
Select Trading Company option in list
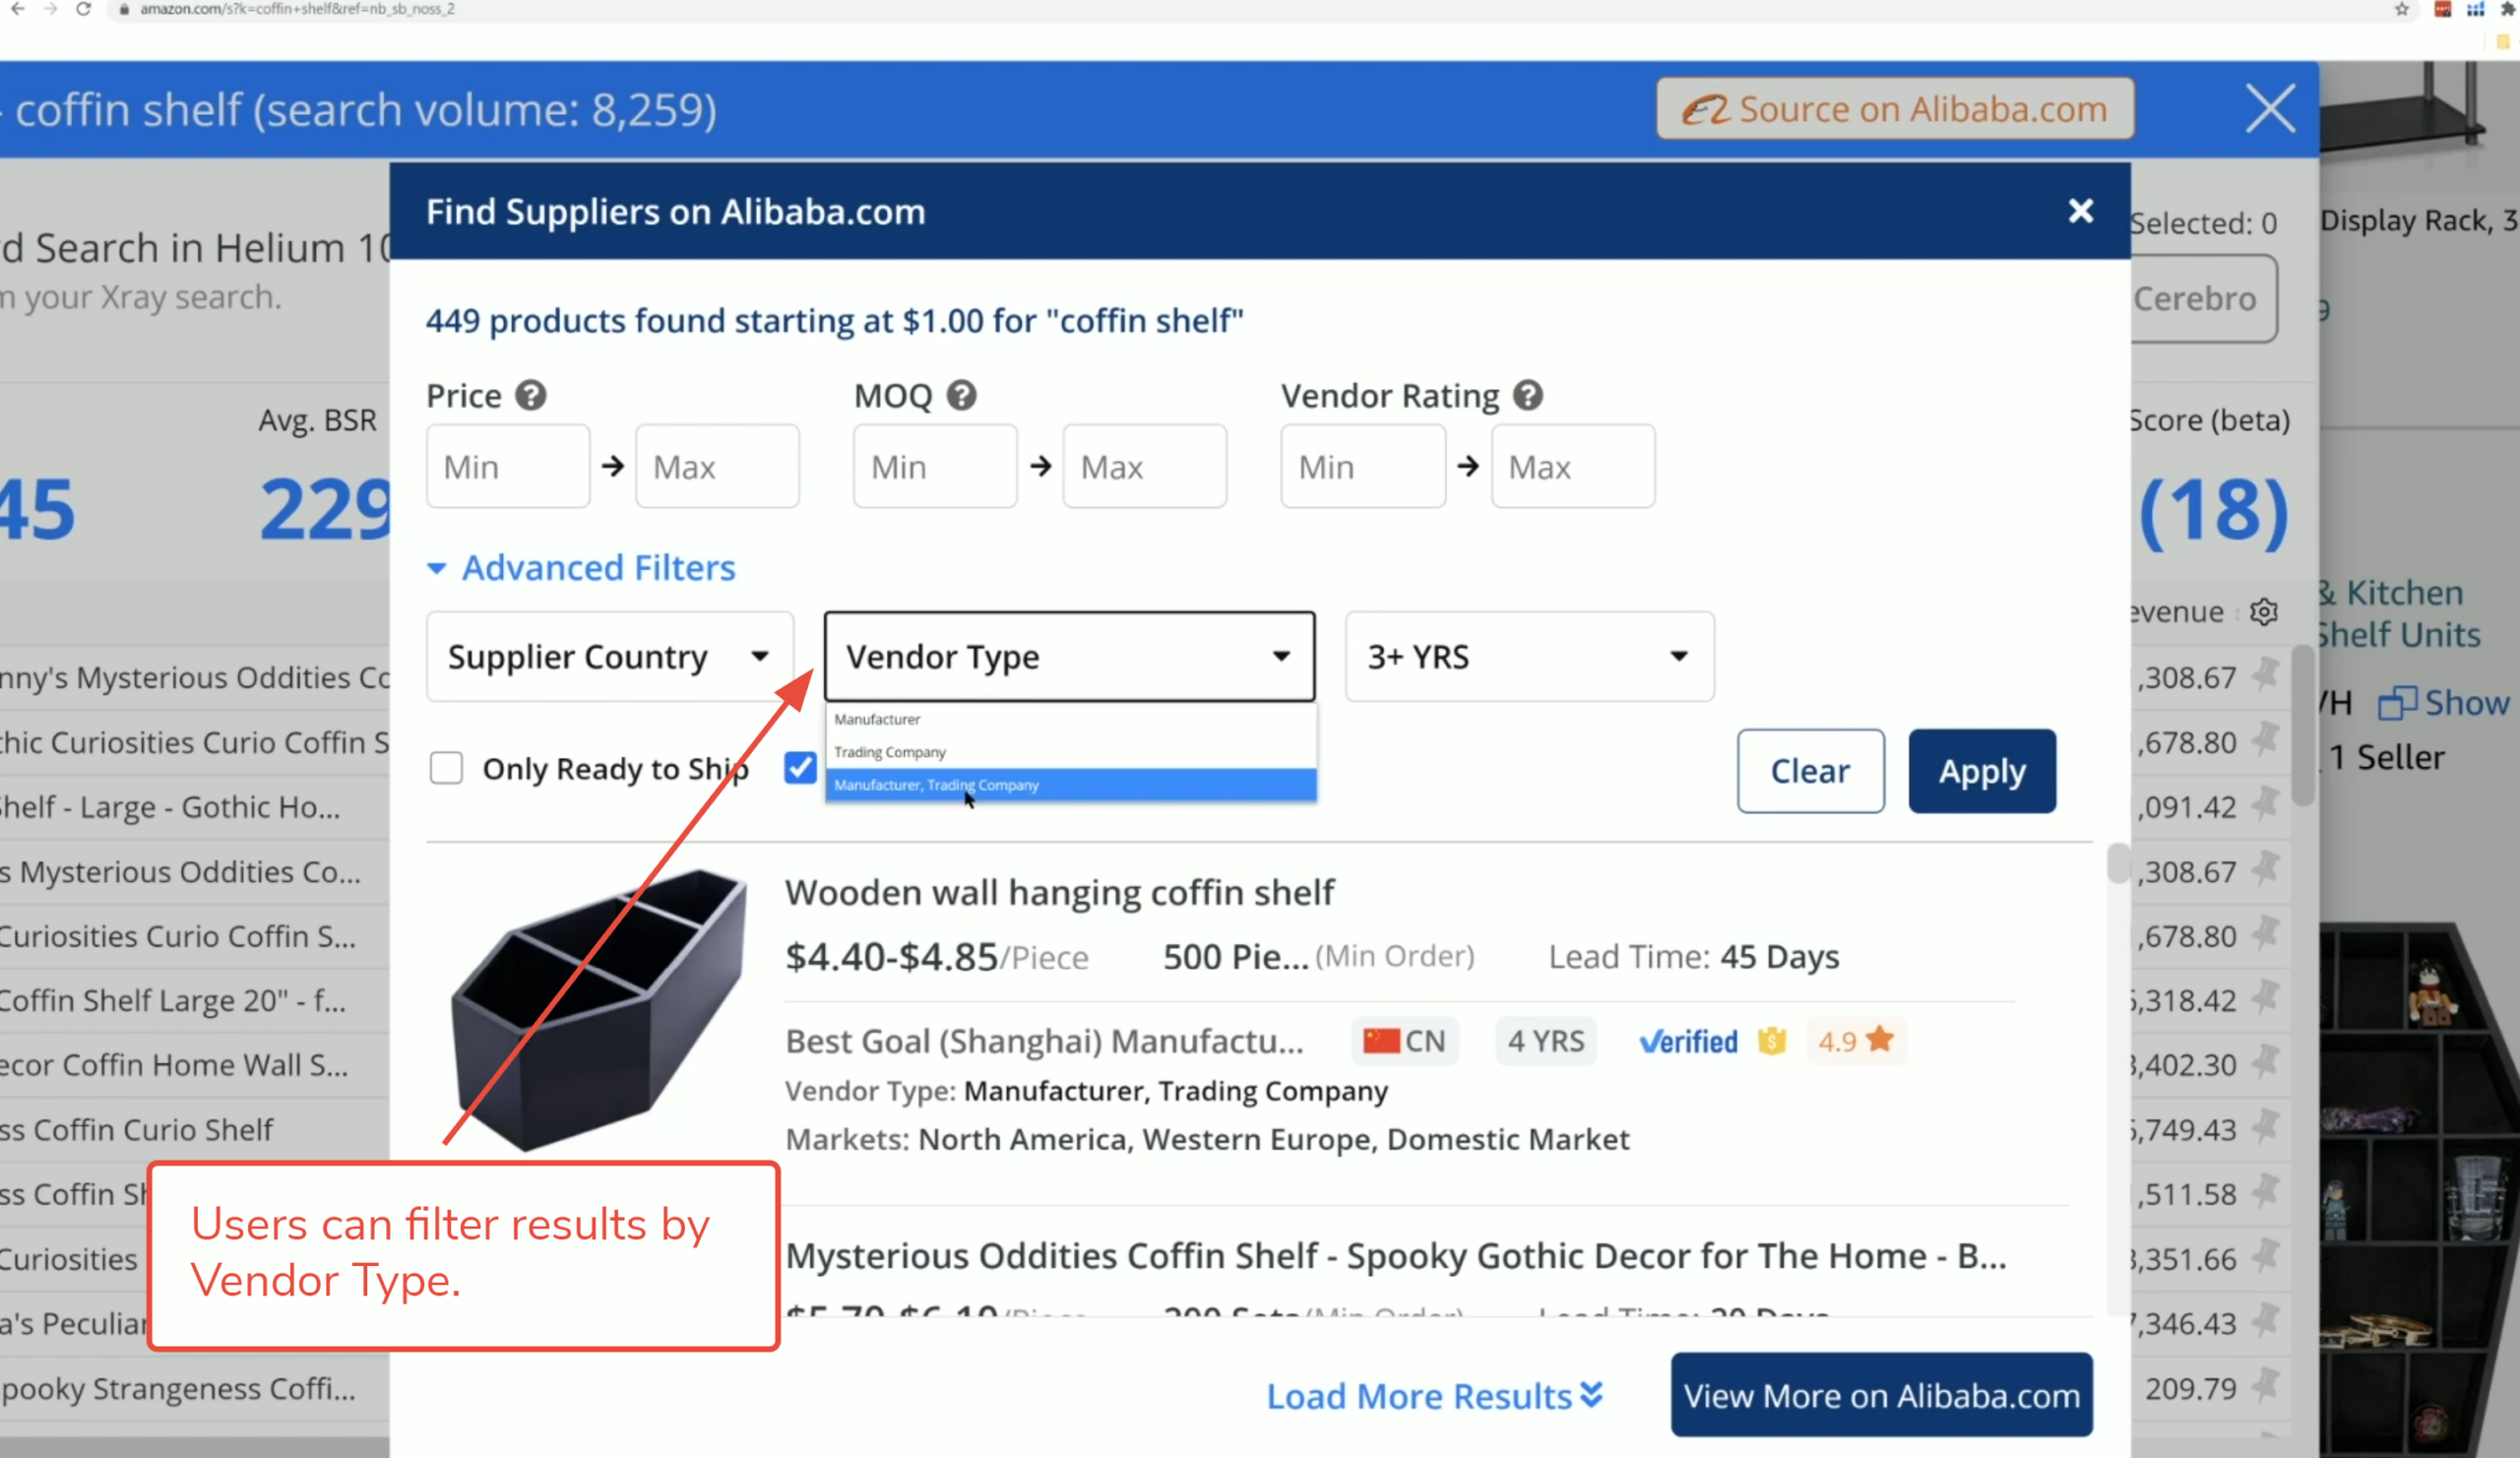coord(890,752)
